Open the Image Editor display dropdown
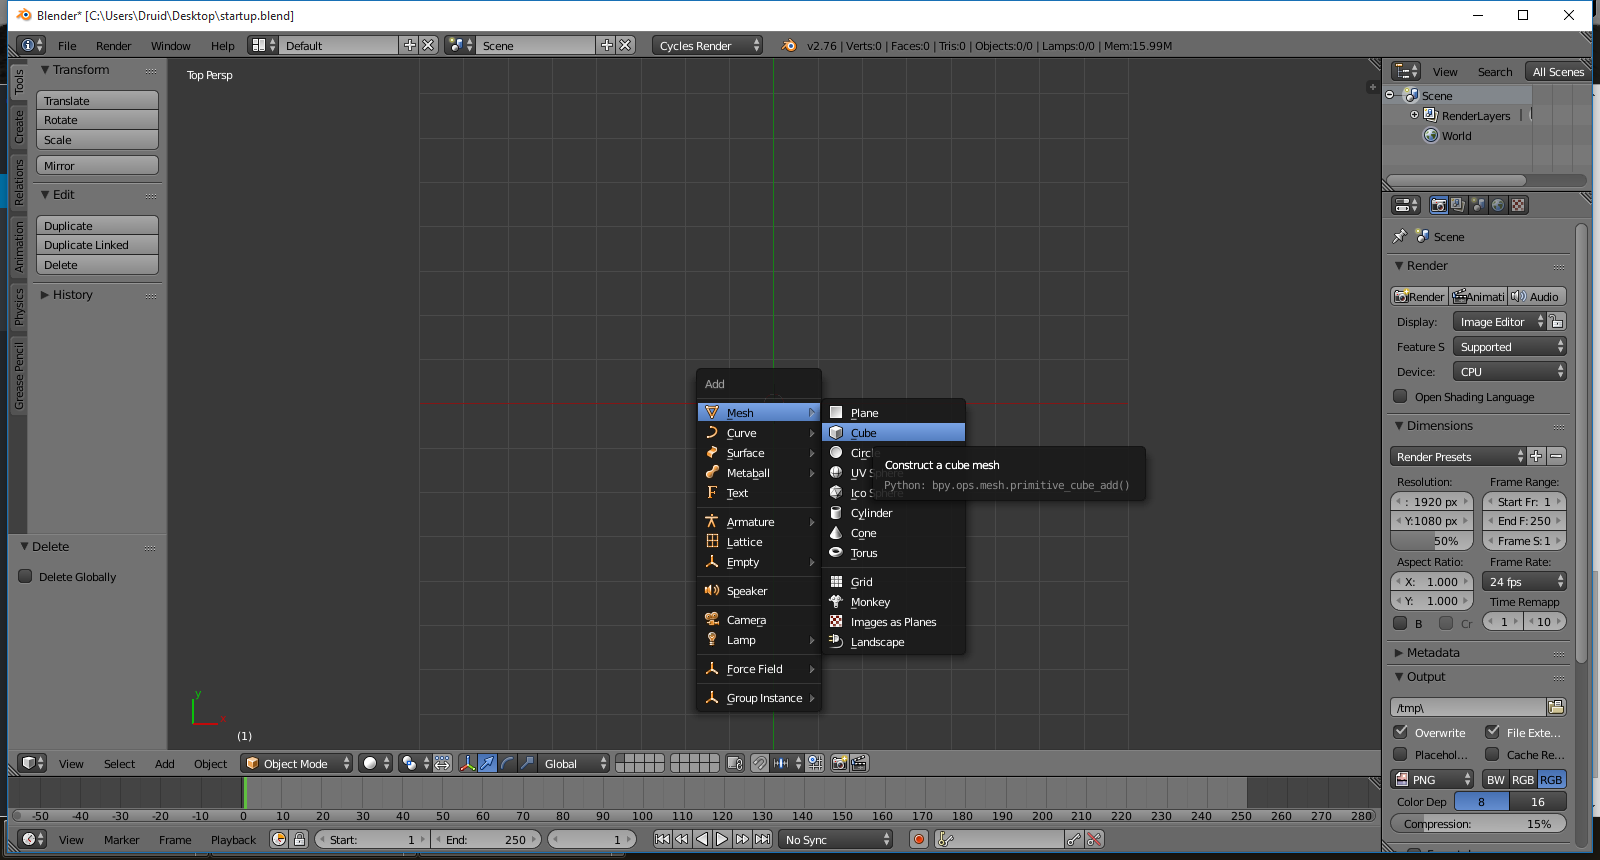Image resolution: width=1600 pixels, height=860 pixels. pos(1499,322)
